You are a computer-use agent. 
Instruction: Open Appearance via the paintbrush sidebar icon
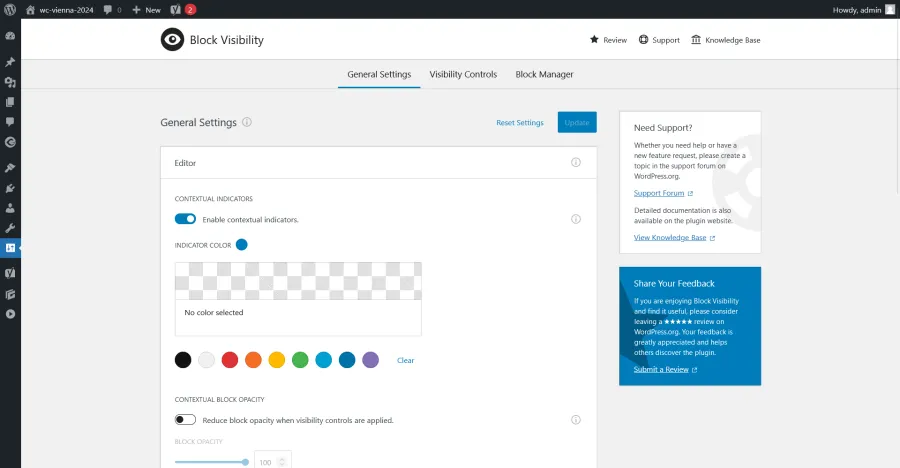[x=10, y=168]
